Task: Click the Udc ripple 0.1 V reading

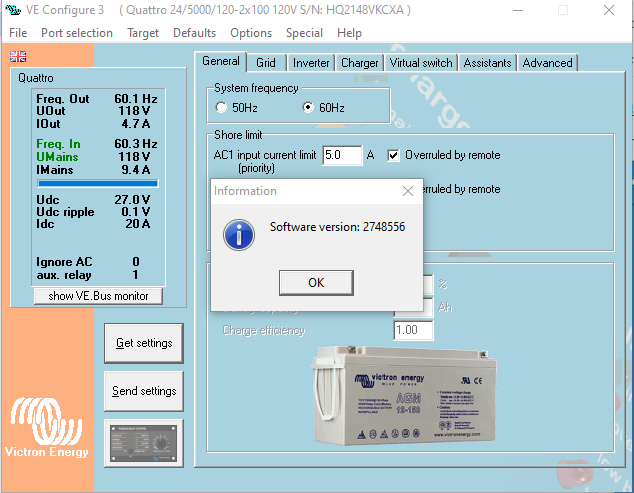Action: [93, 212]
